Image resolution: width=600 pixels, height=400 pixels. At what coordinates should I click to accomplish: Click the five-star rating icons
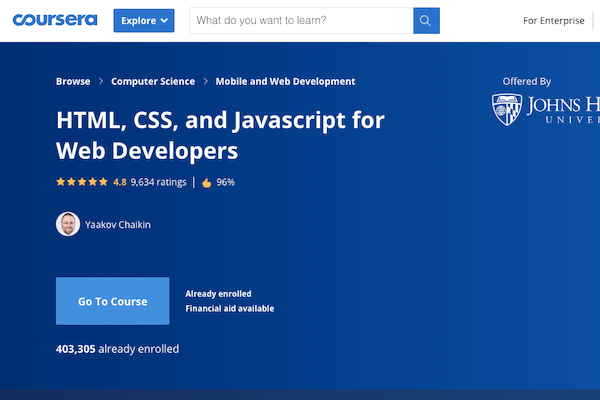tap(82, 182)
